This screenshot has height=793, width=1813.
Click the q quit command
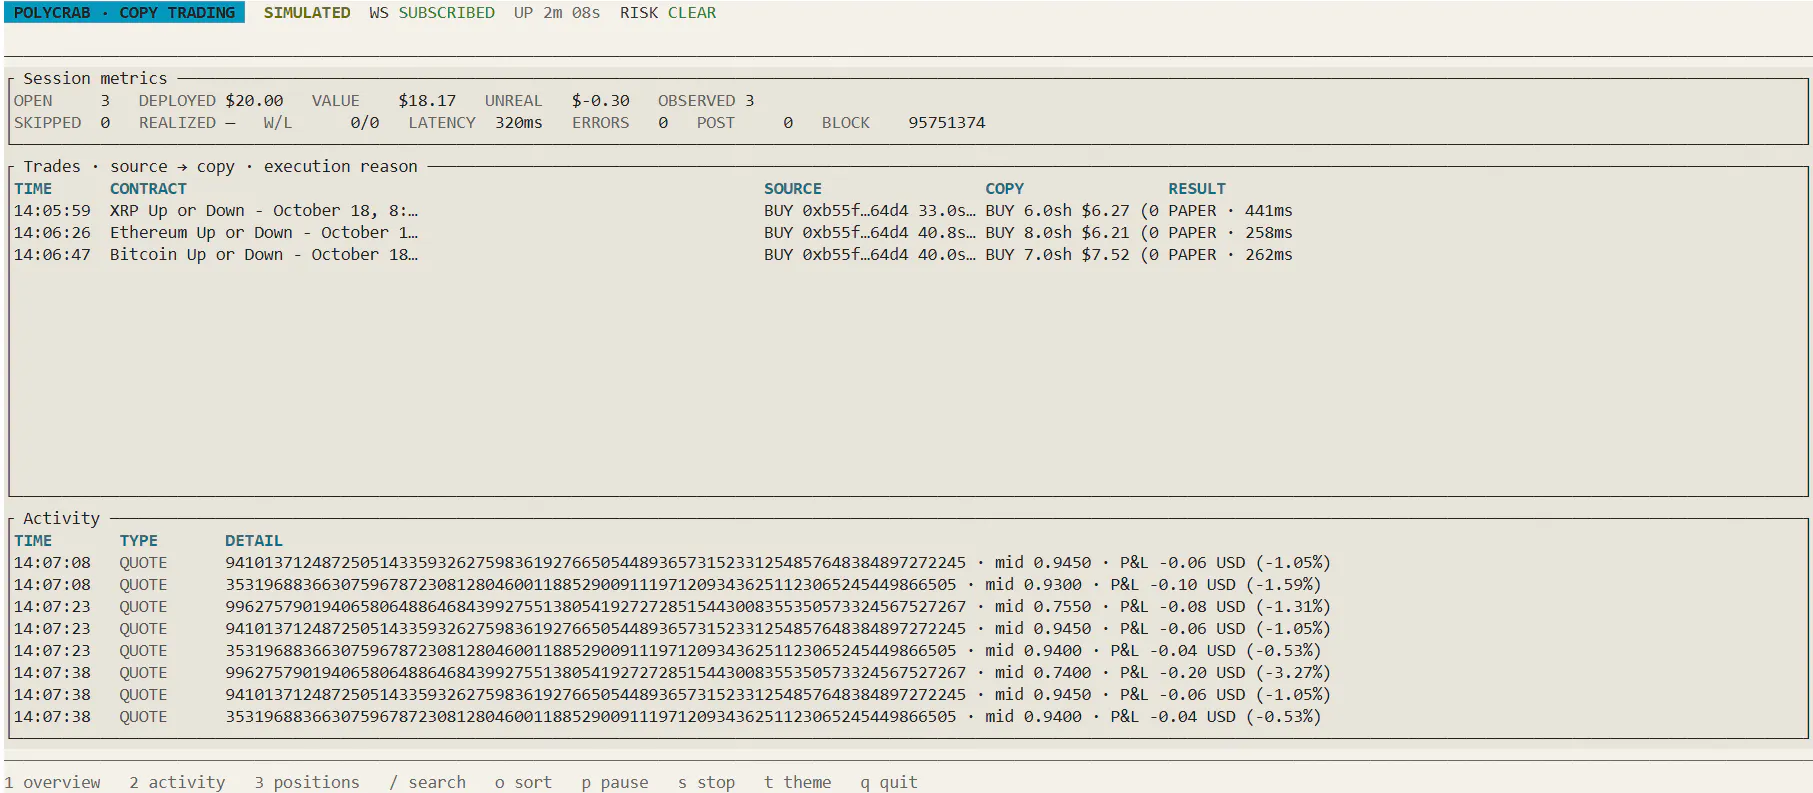889,782
